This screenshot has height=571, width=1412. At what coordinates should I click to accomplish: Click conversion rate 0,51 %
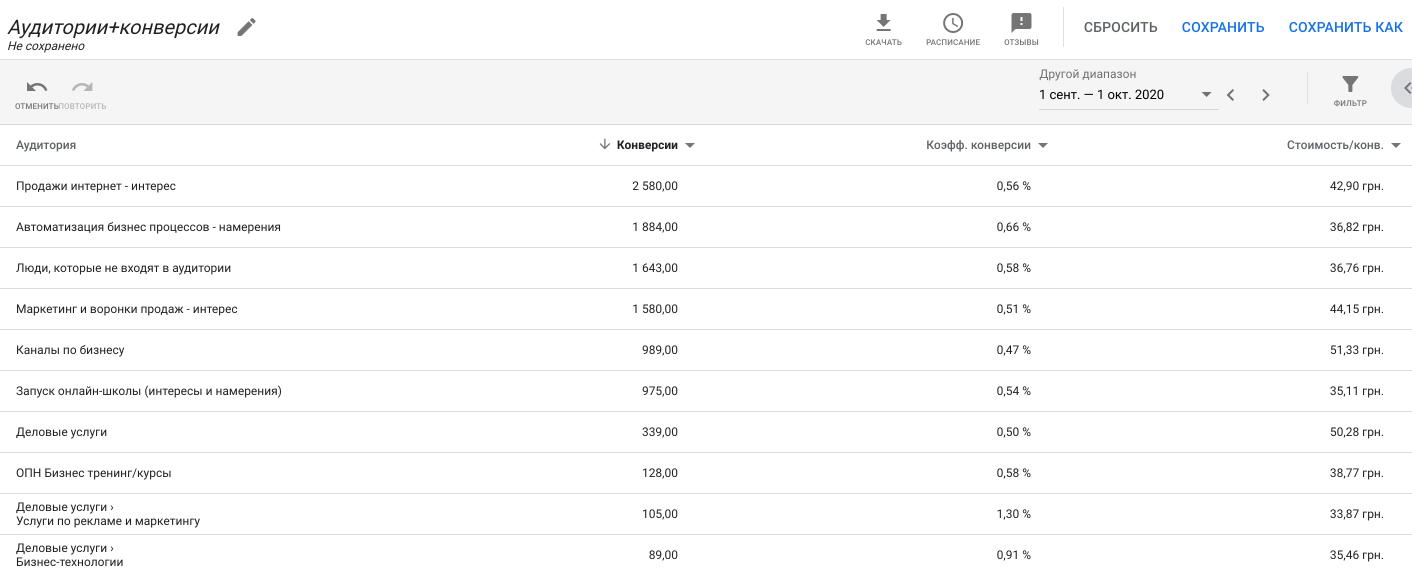(1013, 309)
